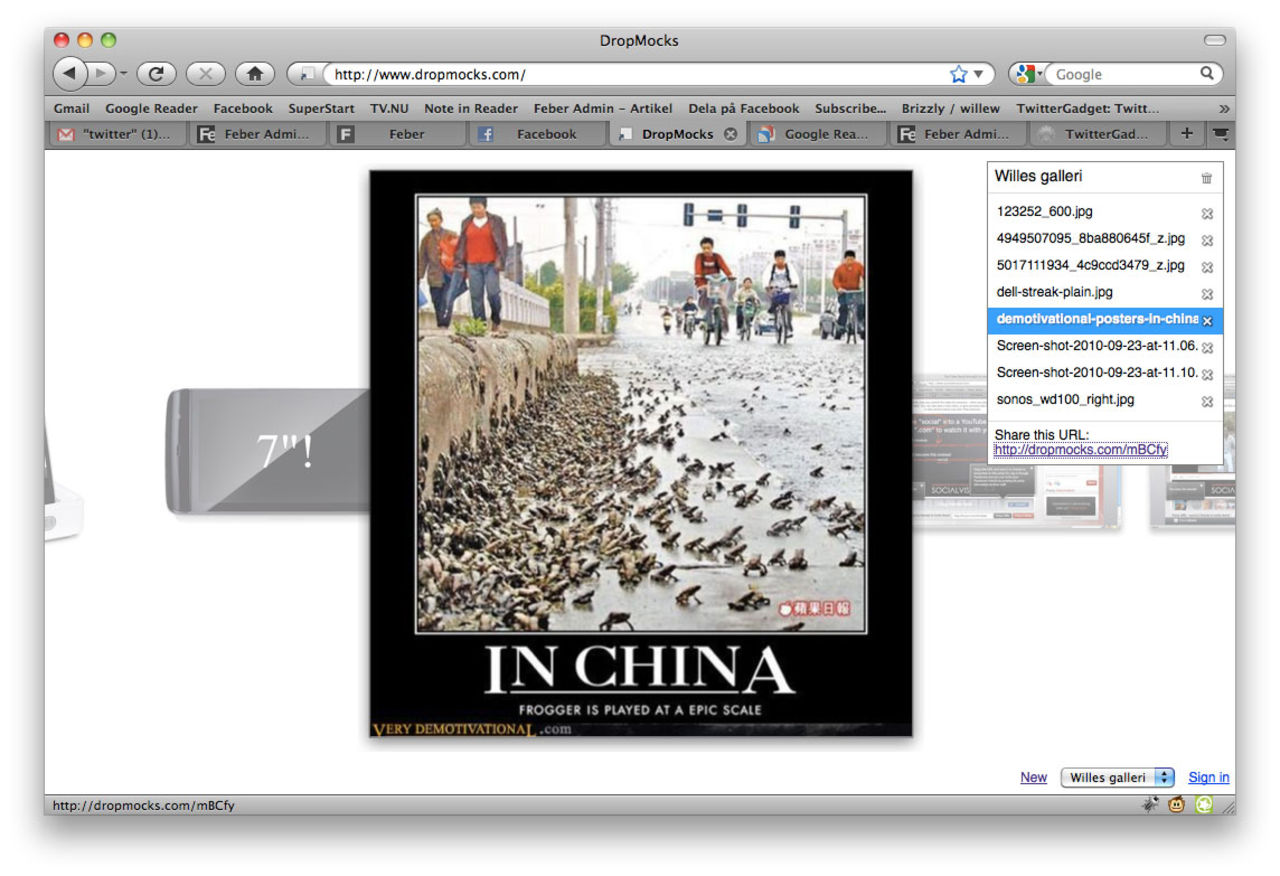Click the 7" Dell Streak thumbnail image
This screenshot has height=876, width=1280.
(x=268, y=451)
